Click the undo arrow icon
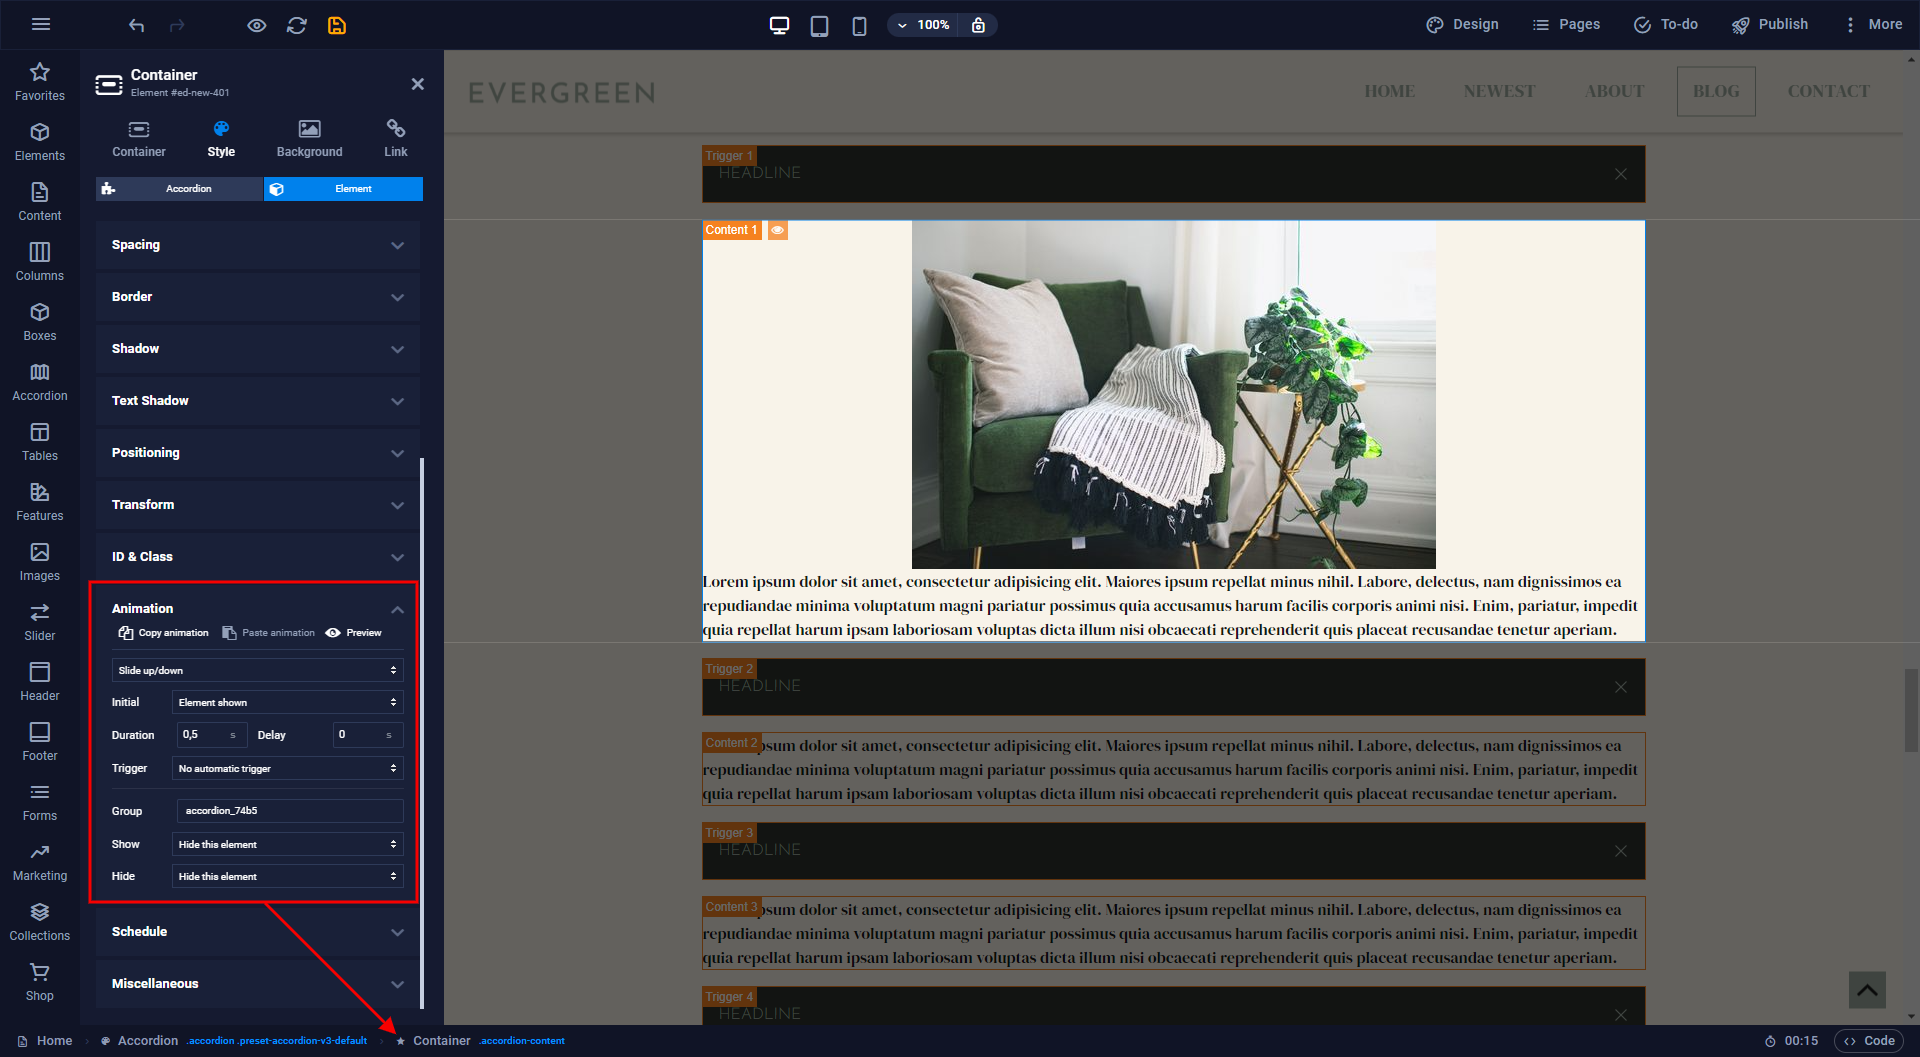 pos(137,25)
